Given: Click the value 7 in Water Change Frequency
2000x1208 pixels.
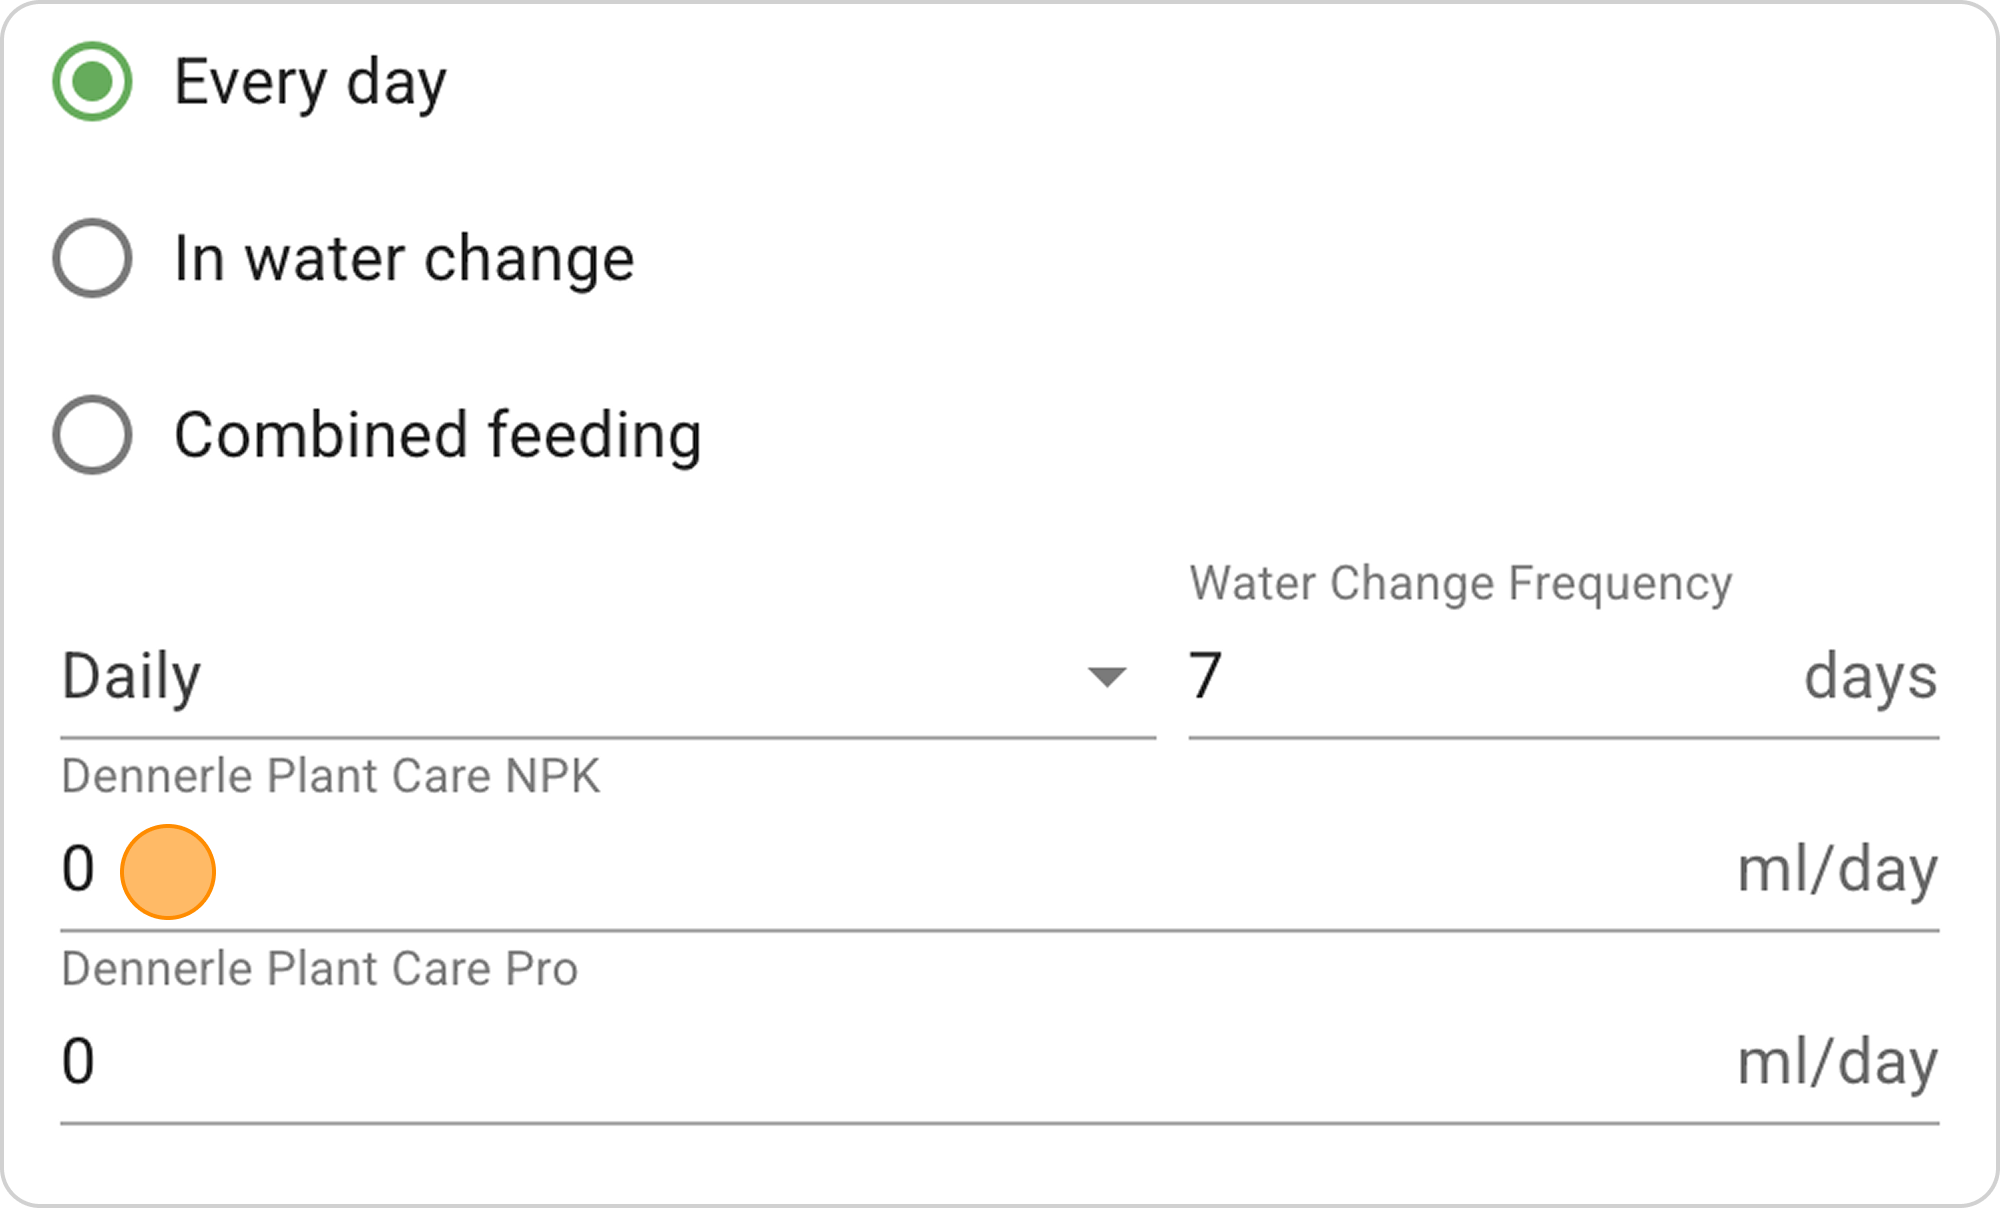Looking at the screenshot, I should click(1205, 675).
